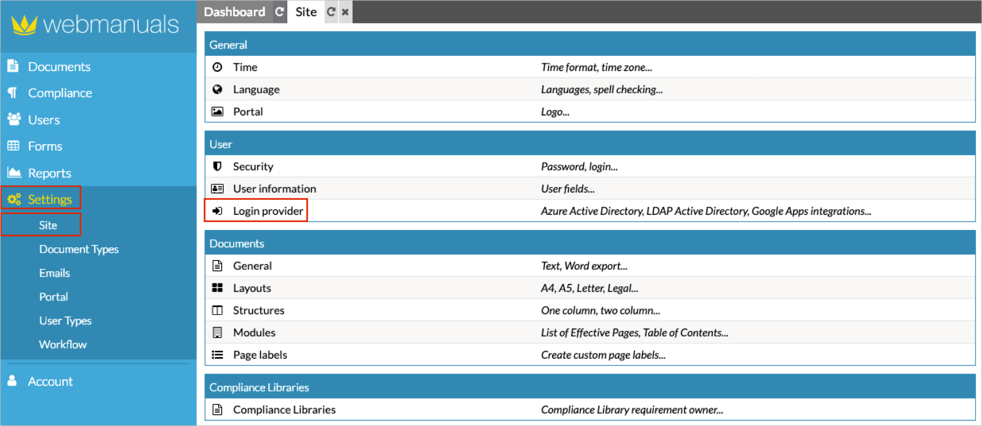Click the image icon beside Portal row
Image resolution: width=982 pixels, height=426 pixels.
point(218,111)
